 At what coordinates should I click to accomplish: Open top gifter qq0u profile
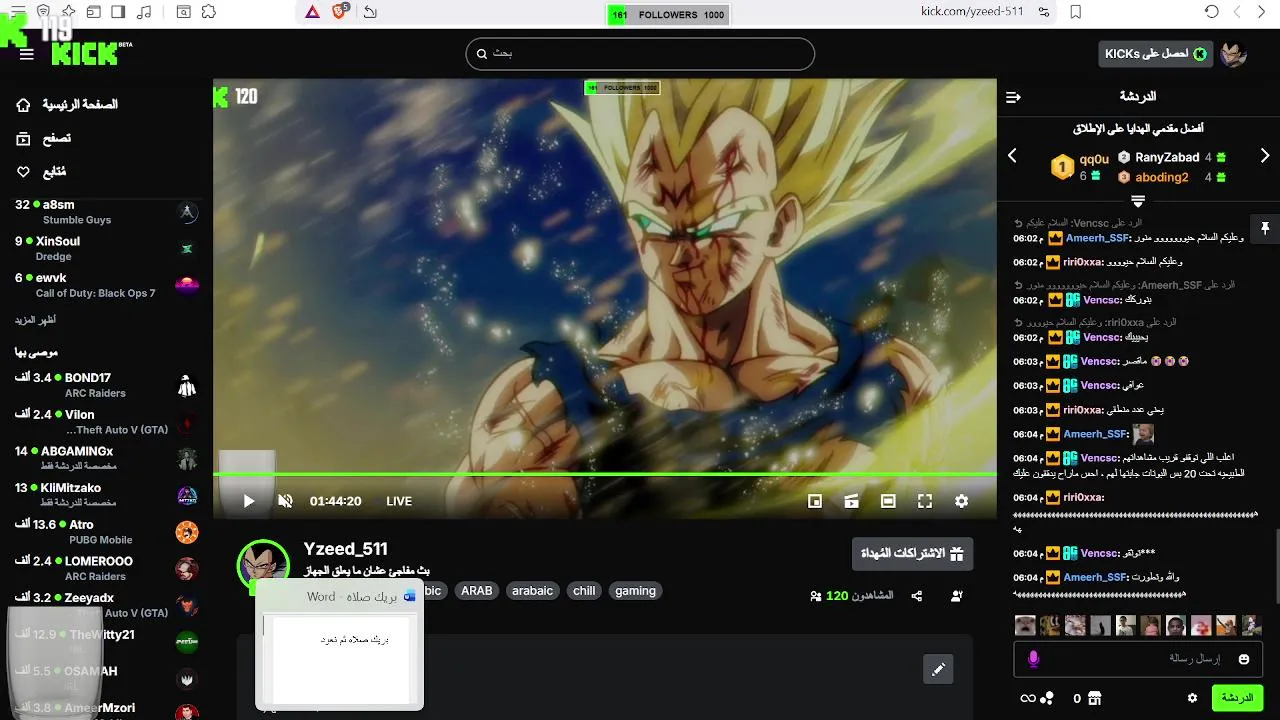(1094, 159)
